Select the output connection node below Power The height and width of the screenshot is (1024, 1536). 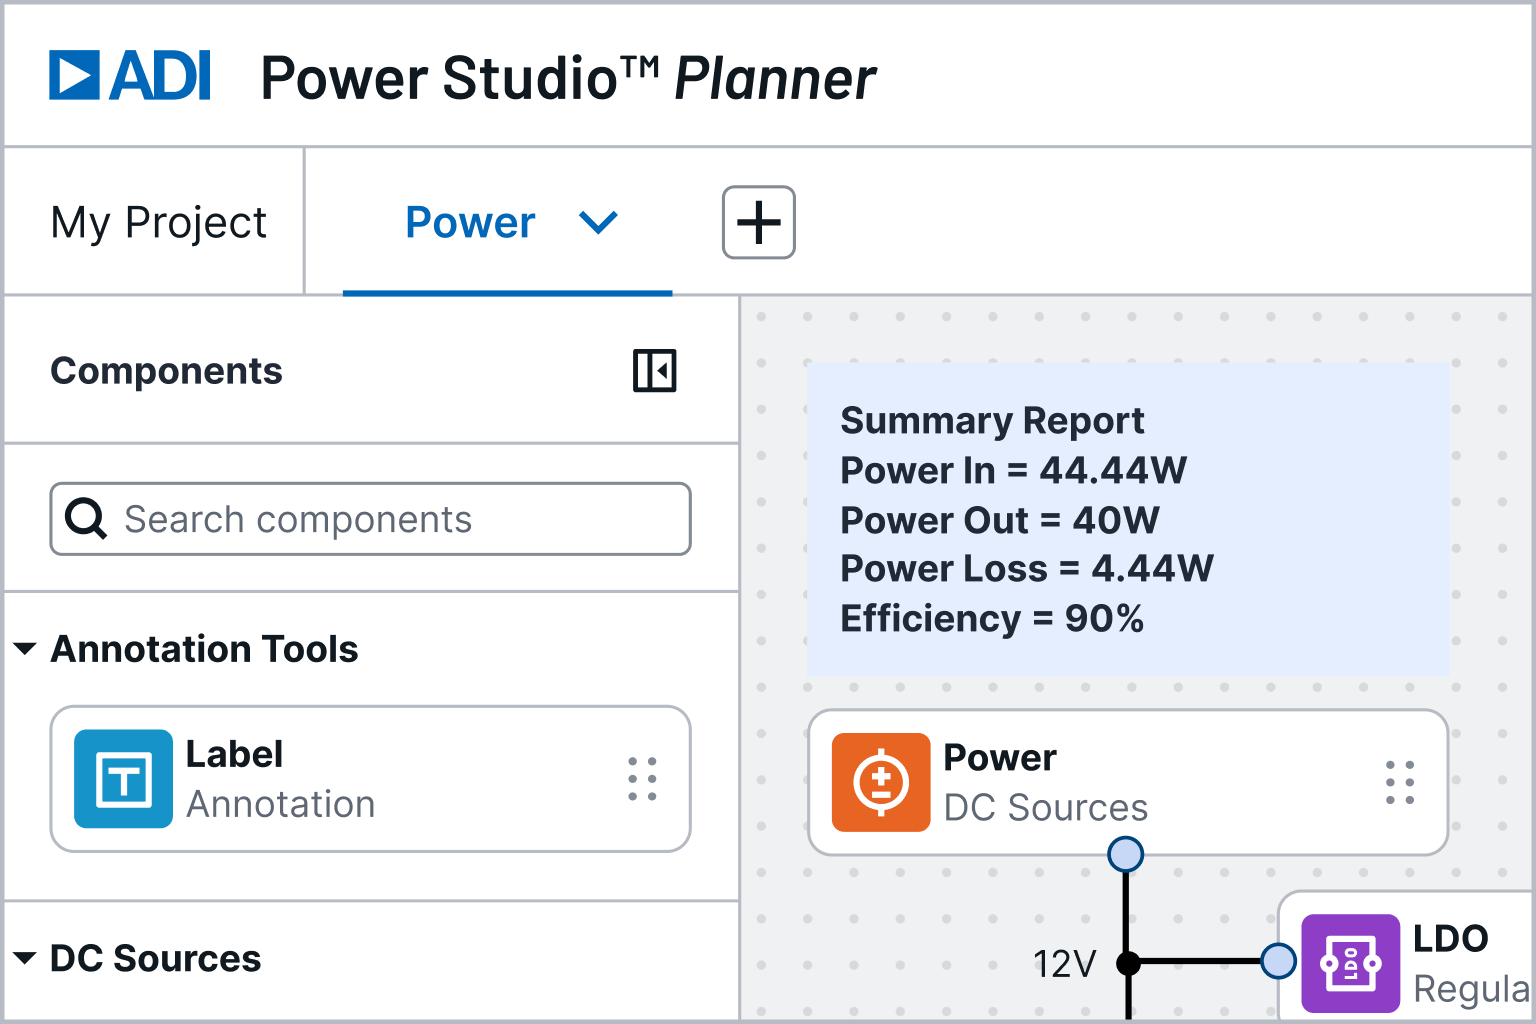click(1126, 854)
